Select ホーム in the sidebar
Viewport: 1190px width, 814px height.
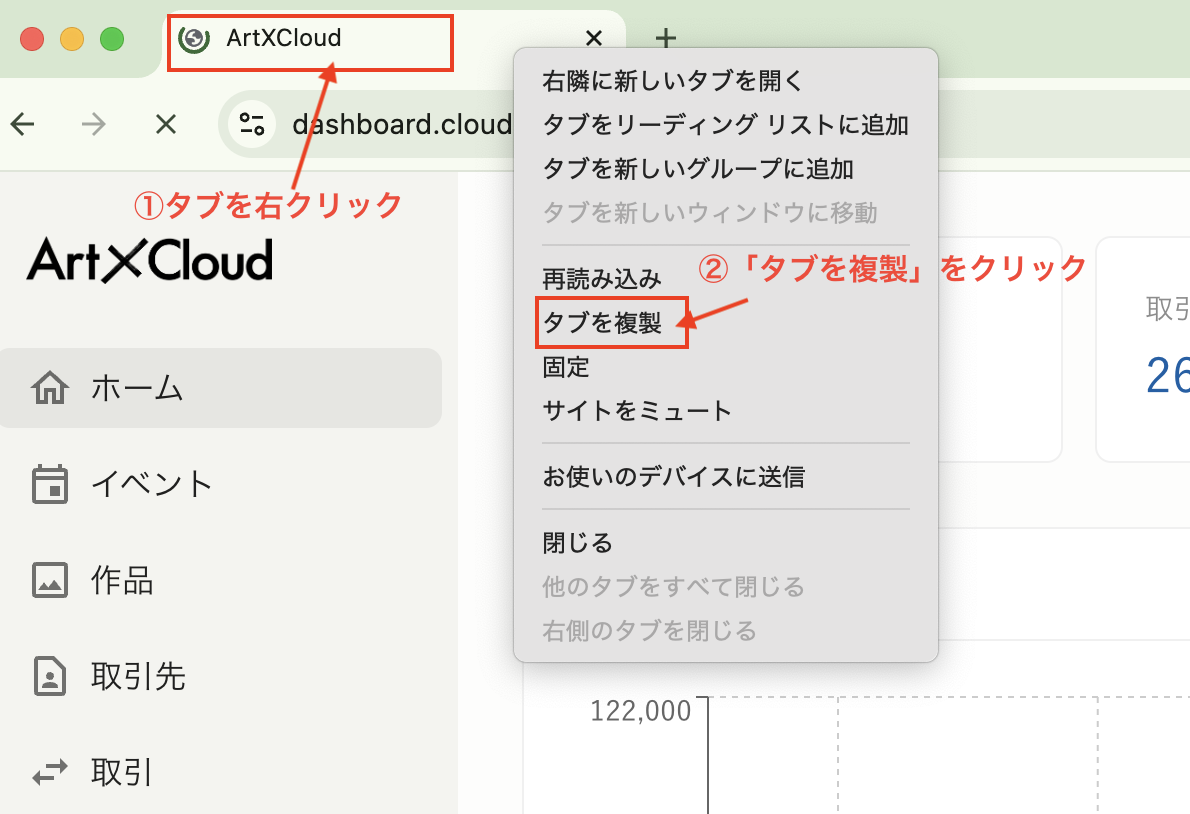coord(138,388)
